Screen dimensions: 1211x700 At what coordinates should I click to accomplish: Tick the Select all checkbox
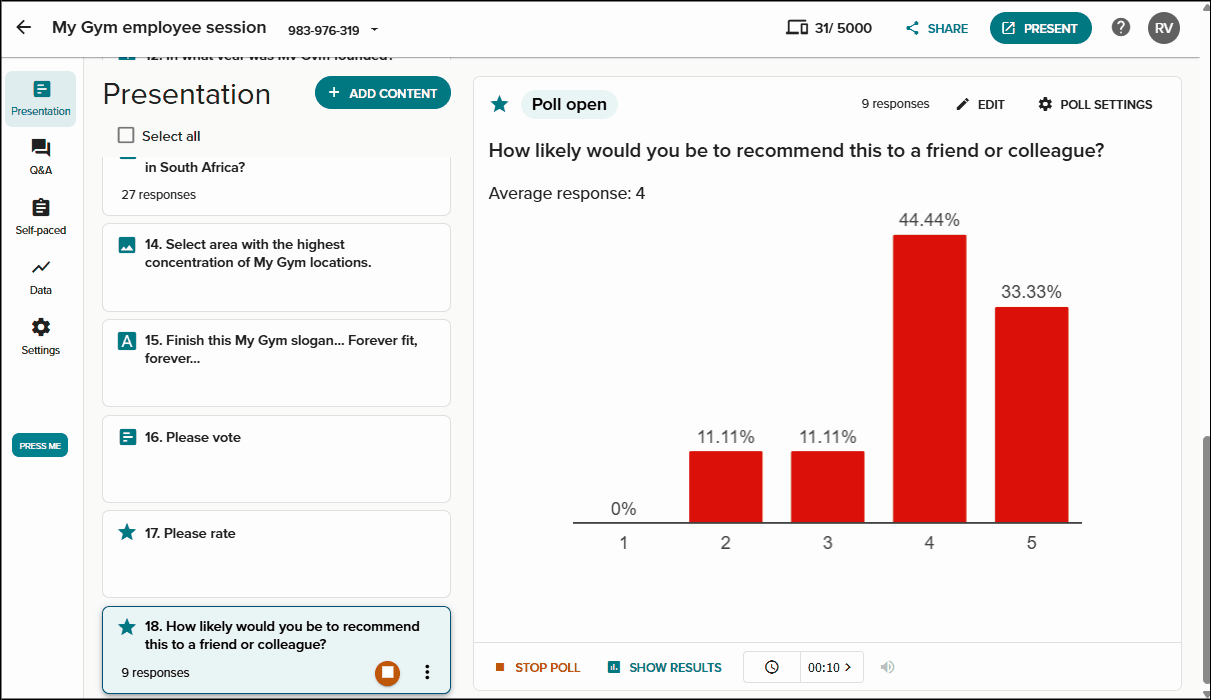pos(126,136)
